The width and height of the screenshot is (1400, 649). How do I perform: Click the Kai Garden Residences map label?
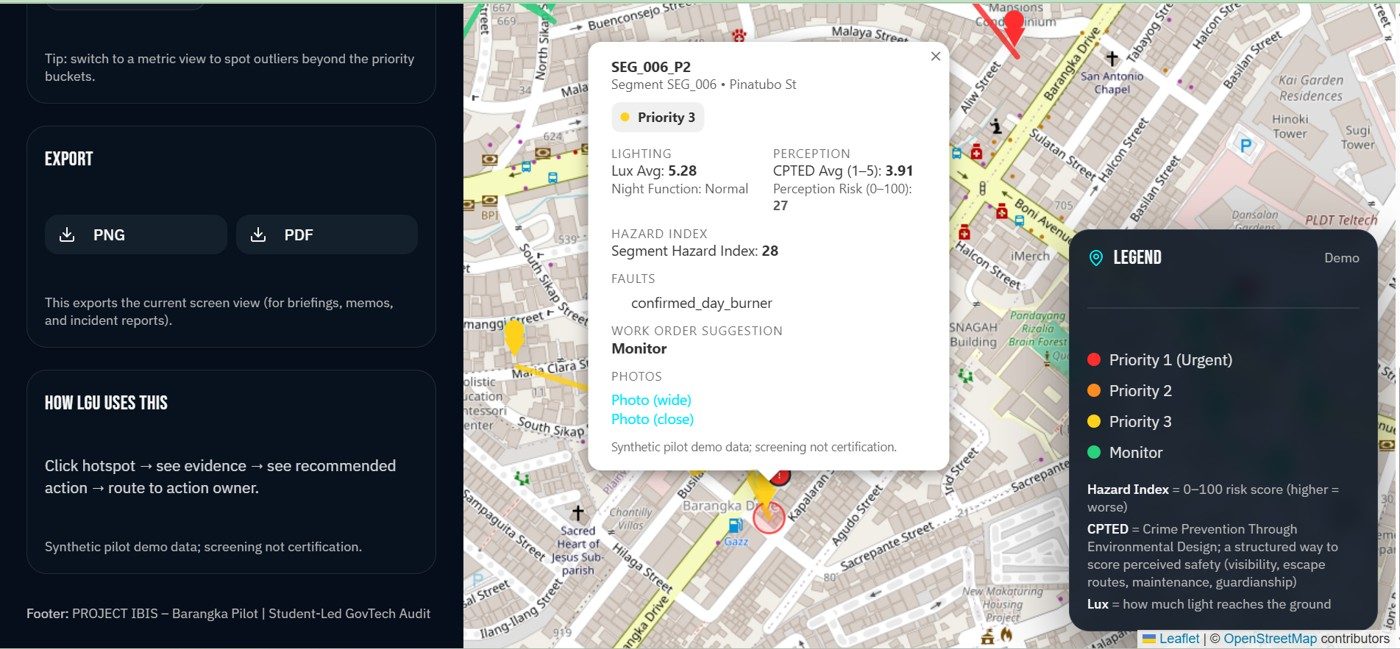click(1311, 88)
